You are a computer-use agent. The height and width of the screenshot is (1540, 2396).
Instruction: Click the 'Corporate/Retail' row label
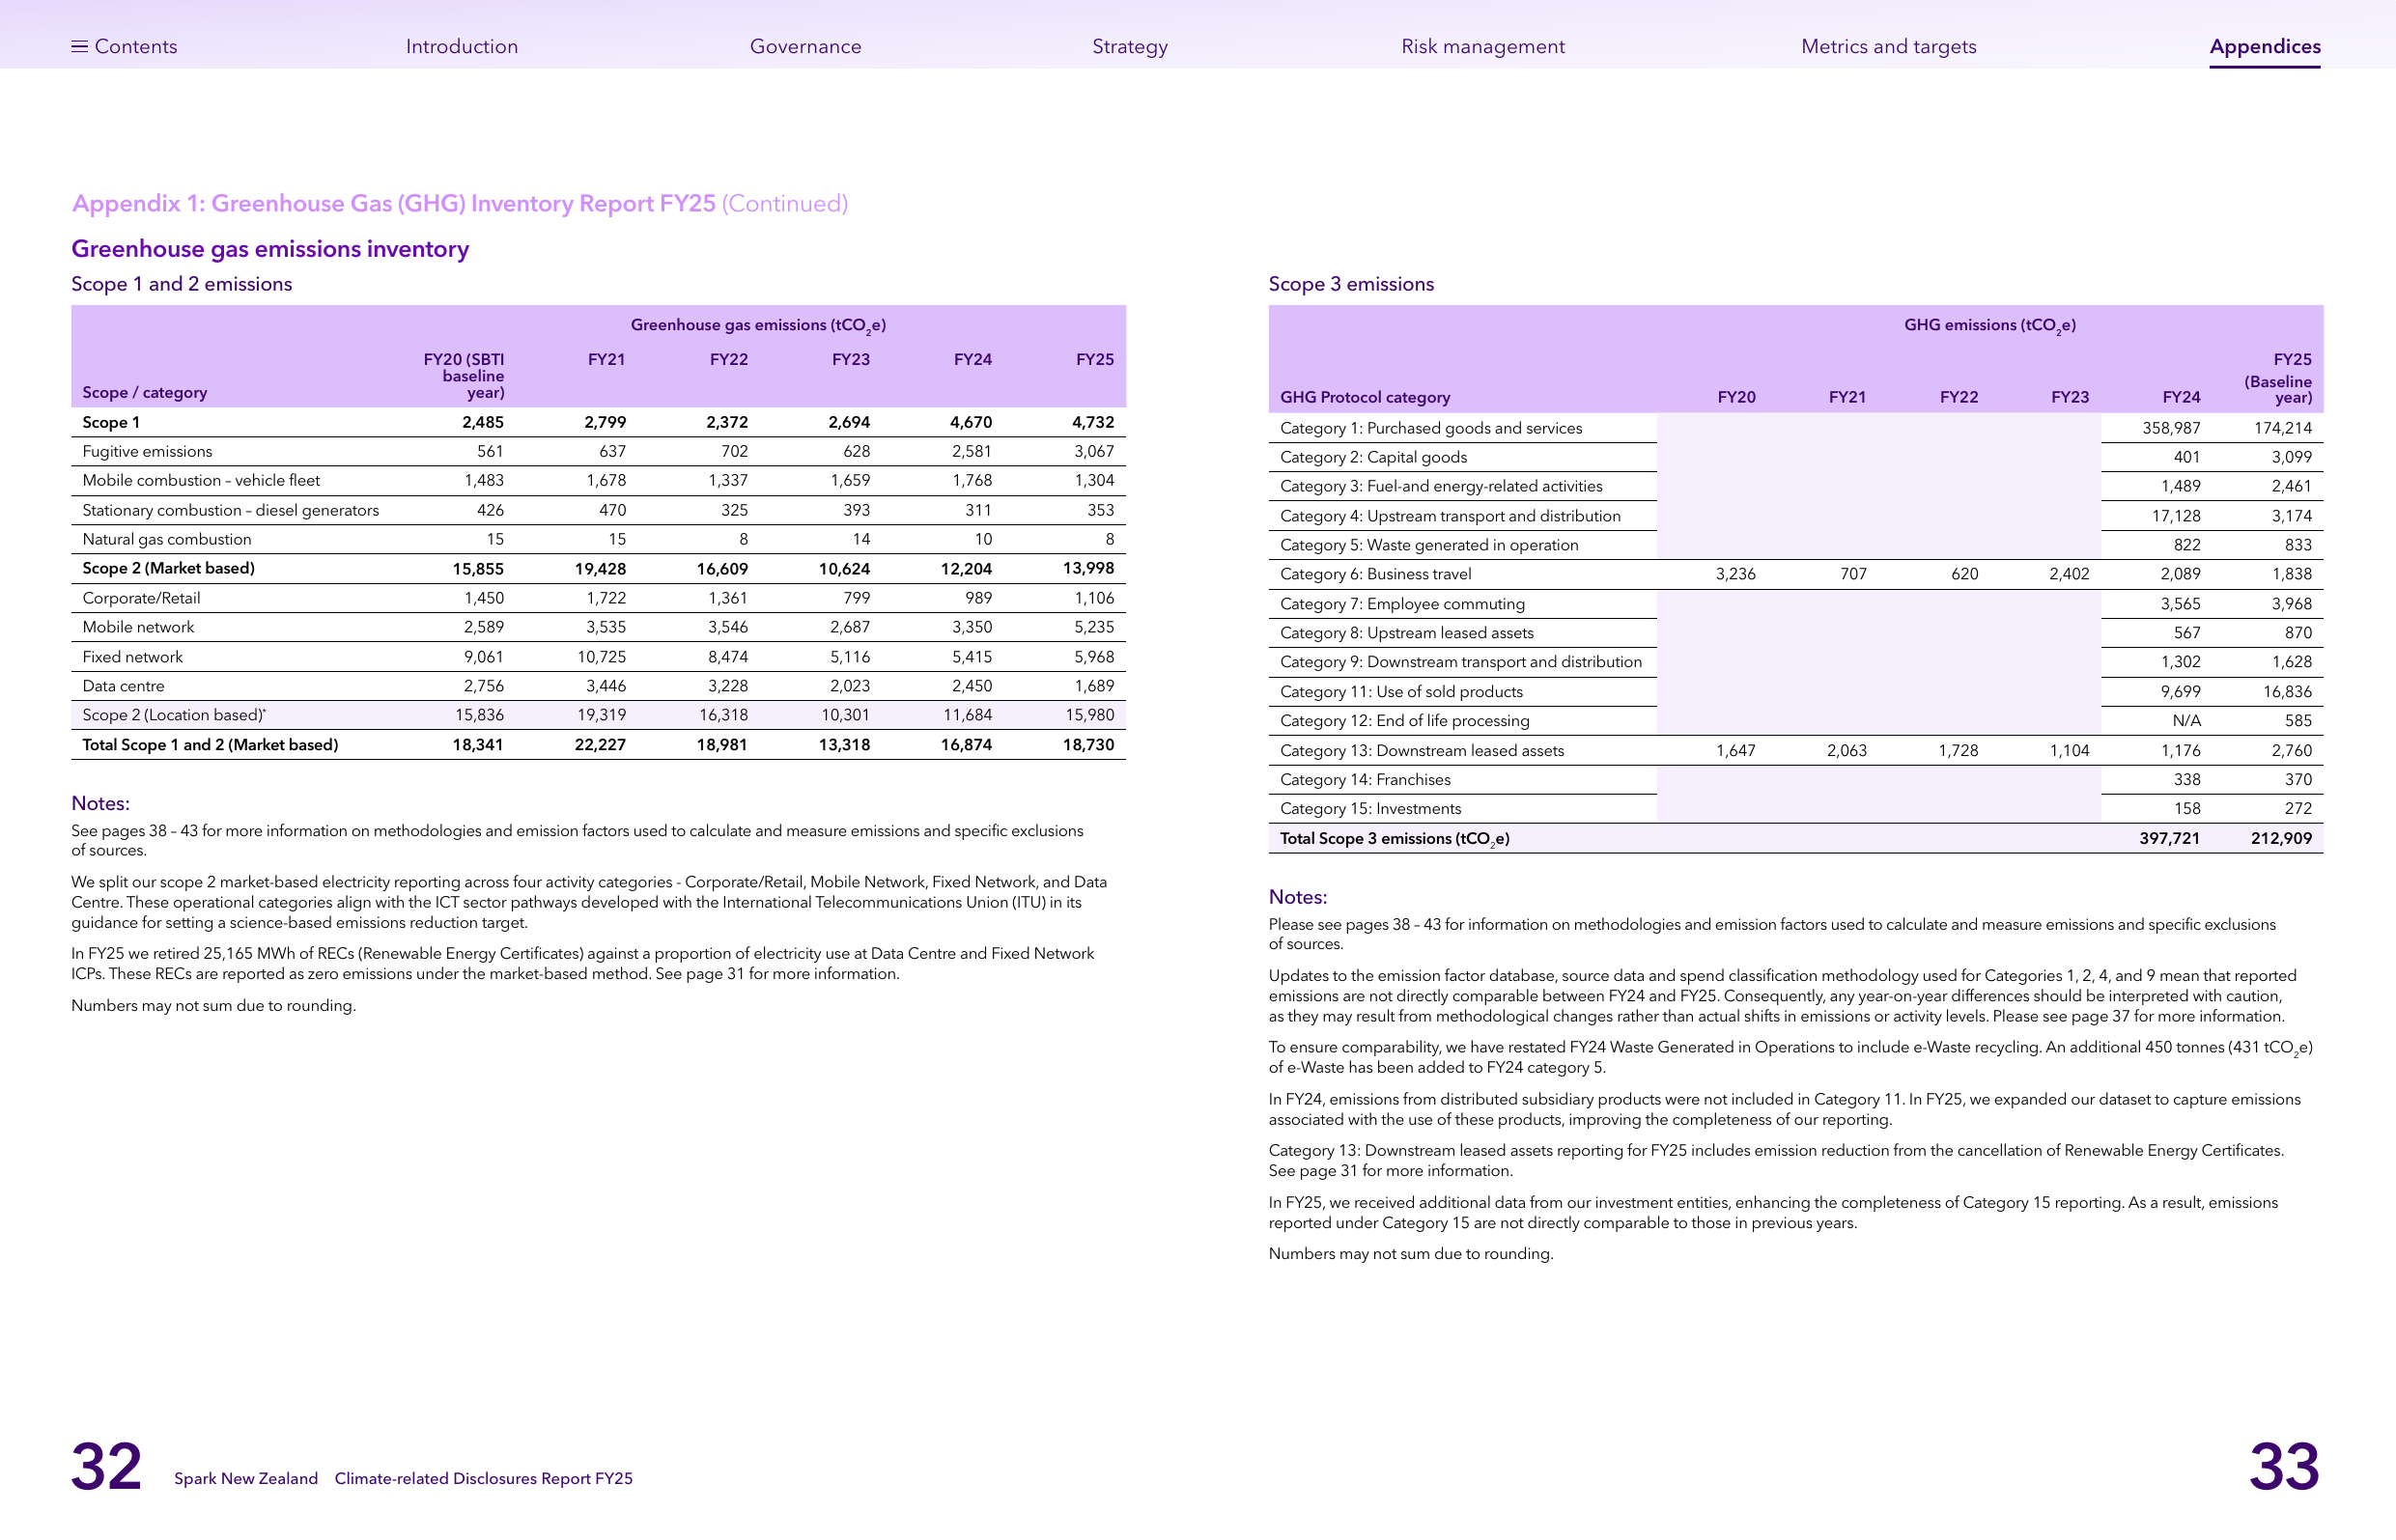(x=141, y=599)
